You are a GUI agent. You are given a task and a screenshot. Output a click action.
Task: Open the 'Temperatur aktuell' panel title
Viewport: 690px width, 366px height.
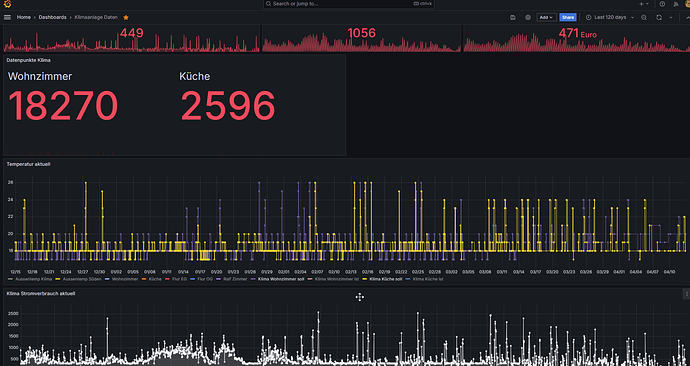pyautogui.click(x=29, y=164)
